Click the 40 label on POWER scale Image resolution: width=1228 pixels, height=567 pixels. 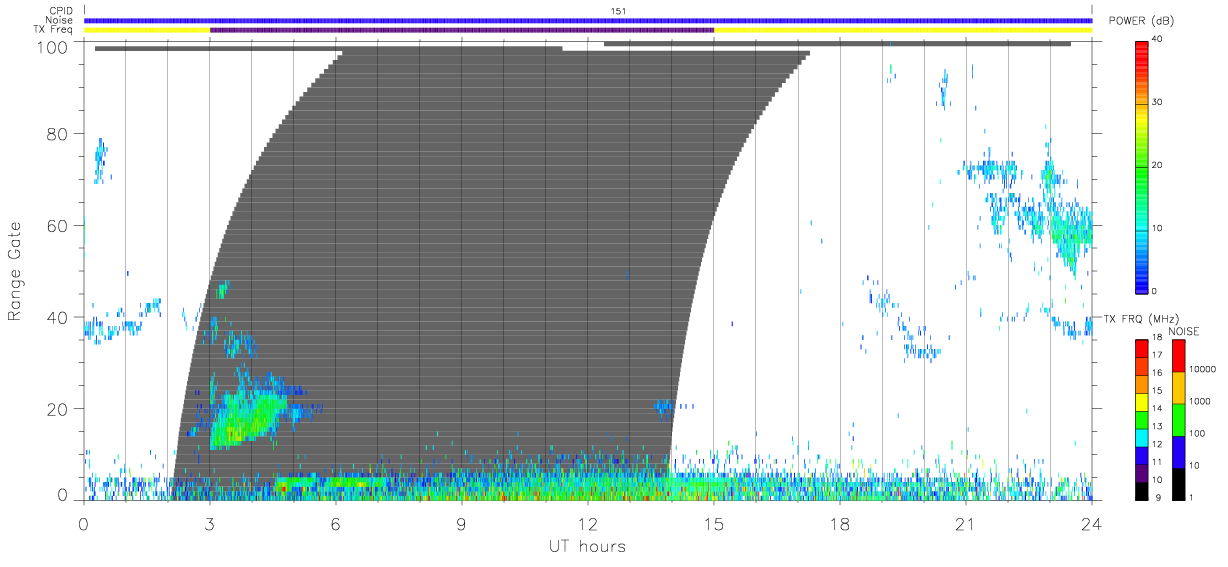point(1158,39)
